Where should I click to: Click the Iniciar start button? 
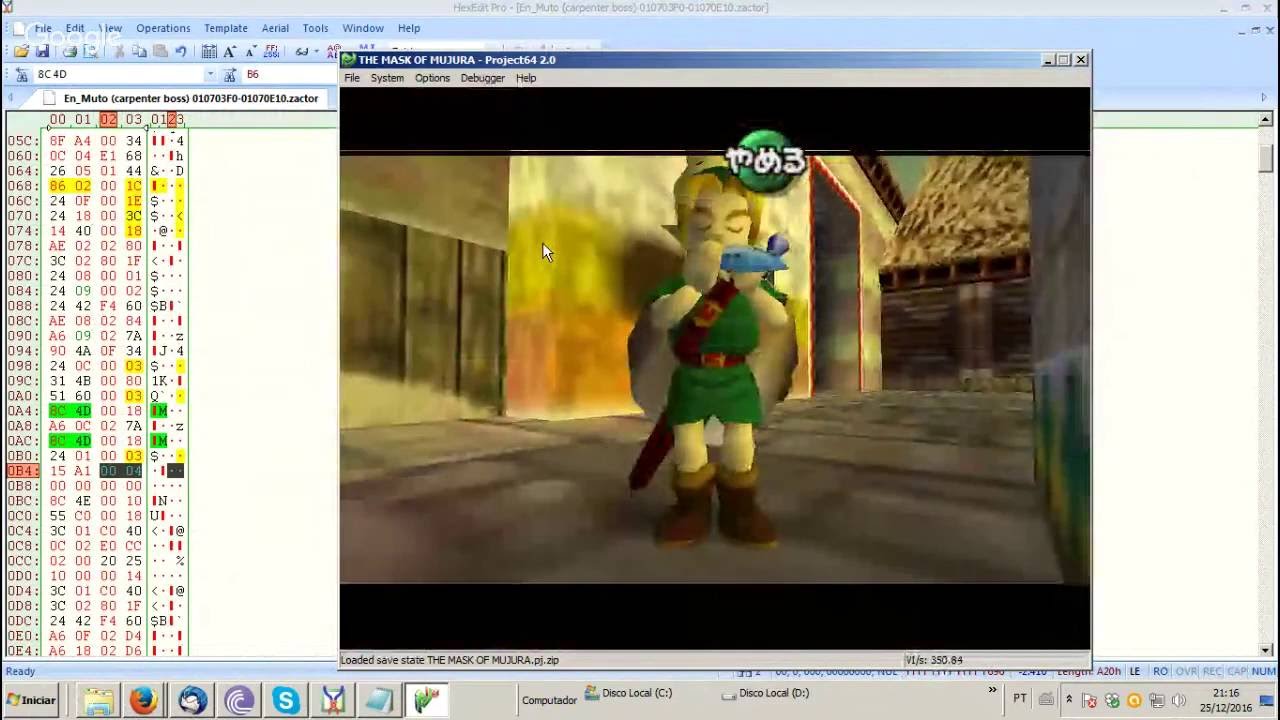click(31, 700)
